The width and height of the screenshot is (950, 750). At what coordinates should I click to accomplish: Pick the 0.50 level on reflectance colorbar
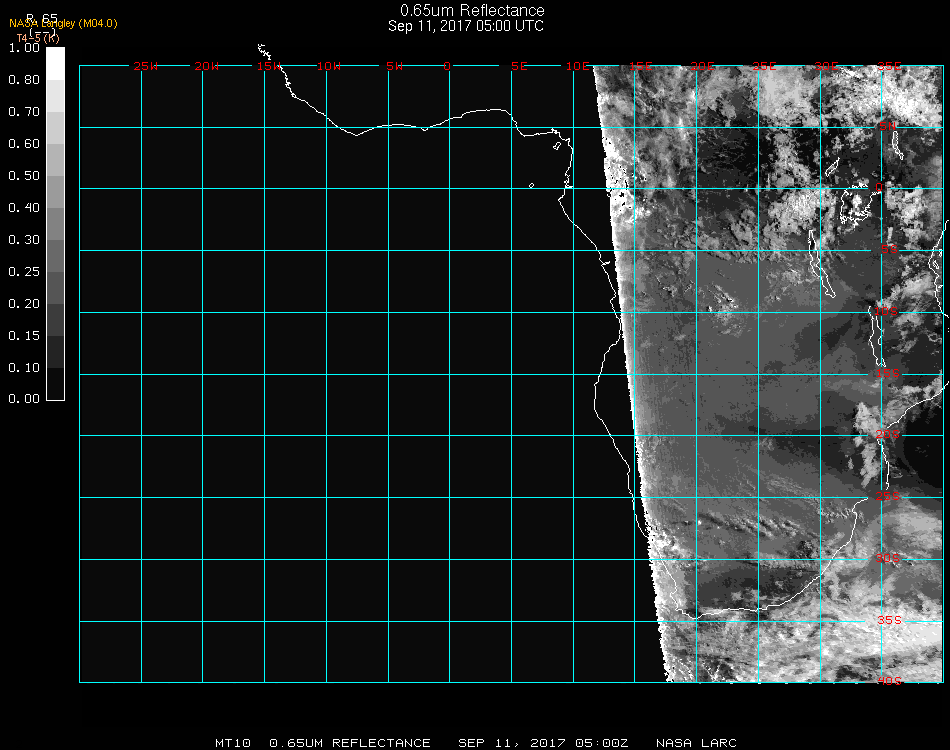click(24, 176)
